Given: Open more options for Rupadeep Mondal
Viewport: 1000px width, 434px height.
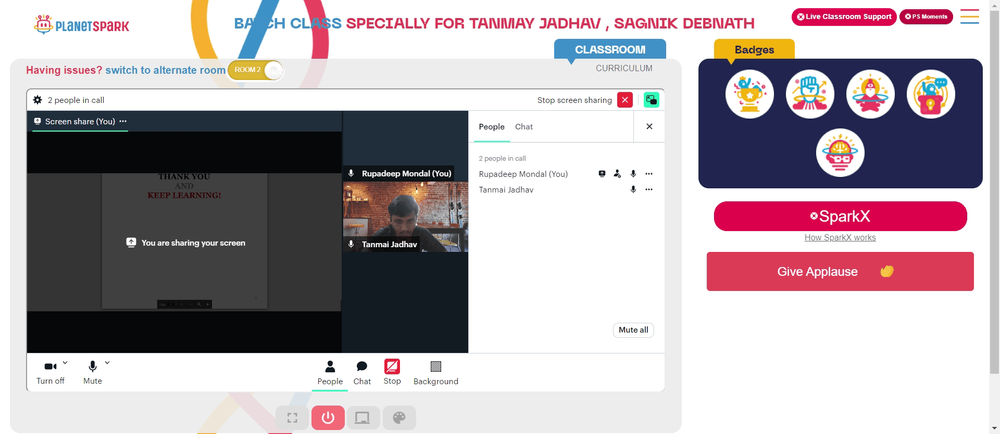Looking at the screenshot, I should pos(649,173).
